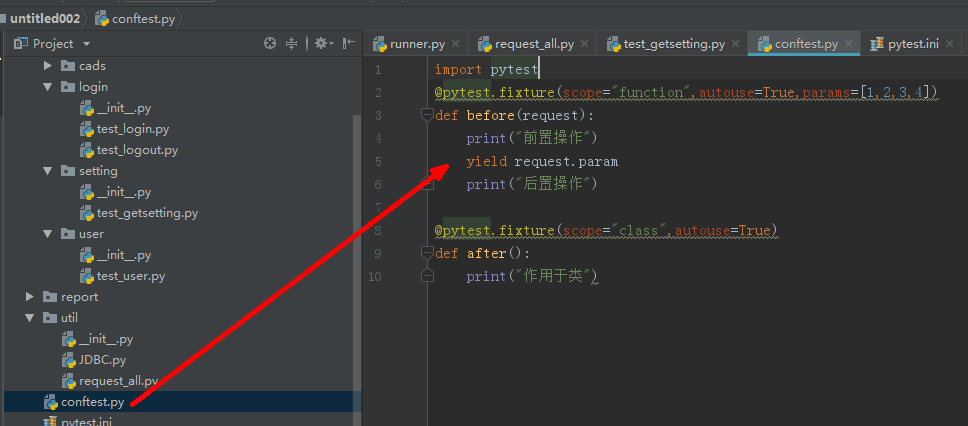Click line number 1 in gutter
968x426 pixels.
[x=378, y=70]
